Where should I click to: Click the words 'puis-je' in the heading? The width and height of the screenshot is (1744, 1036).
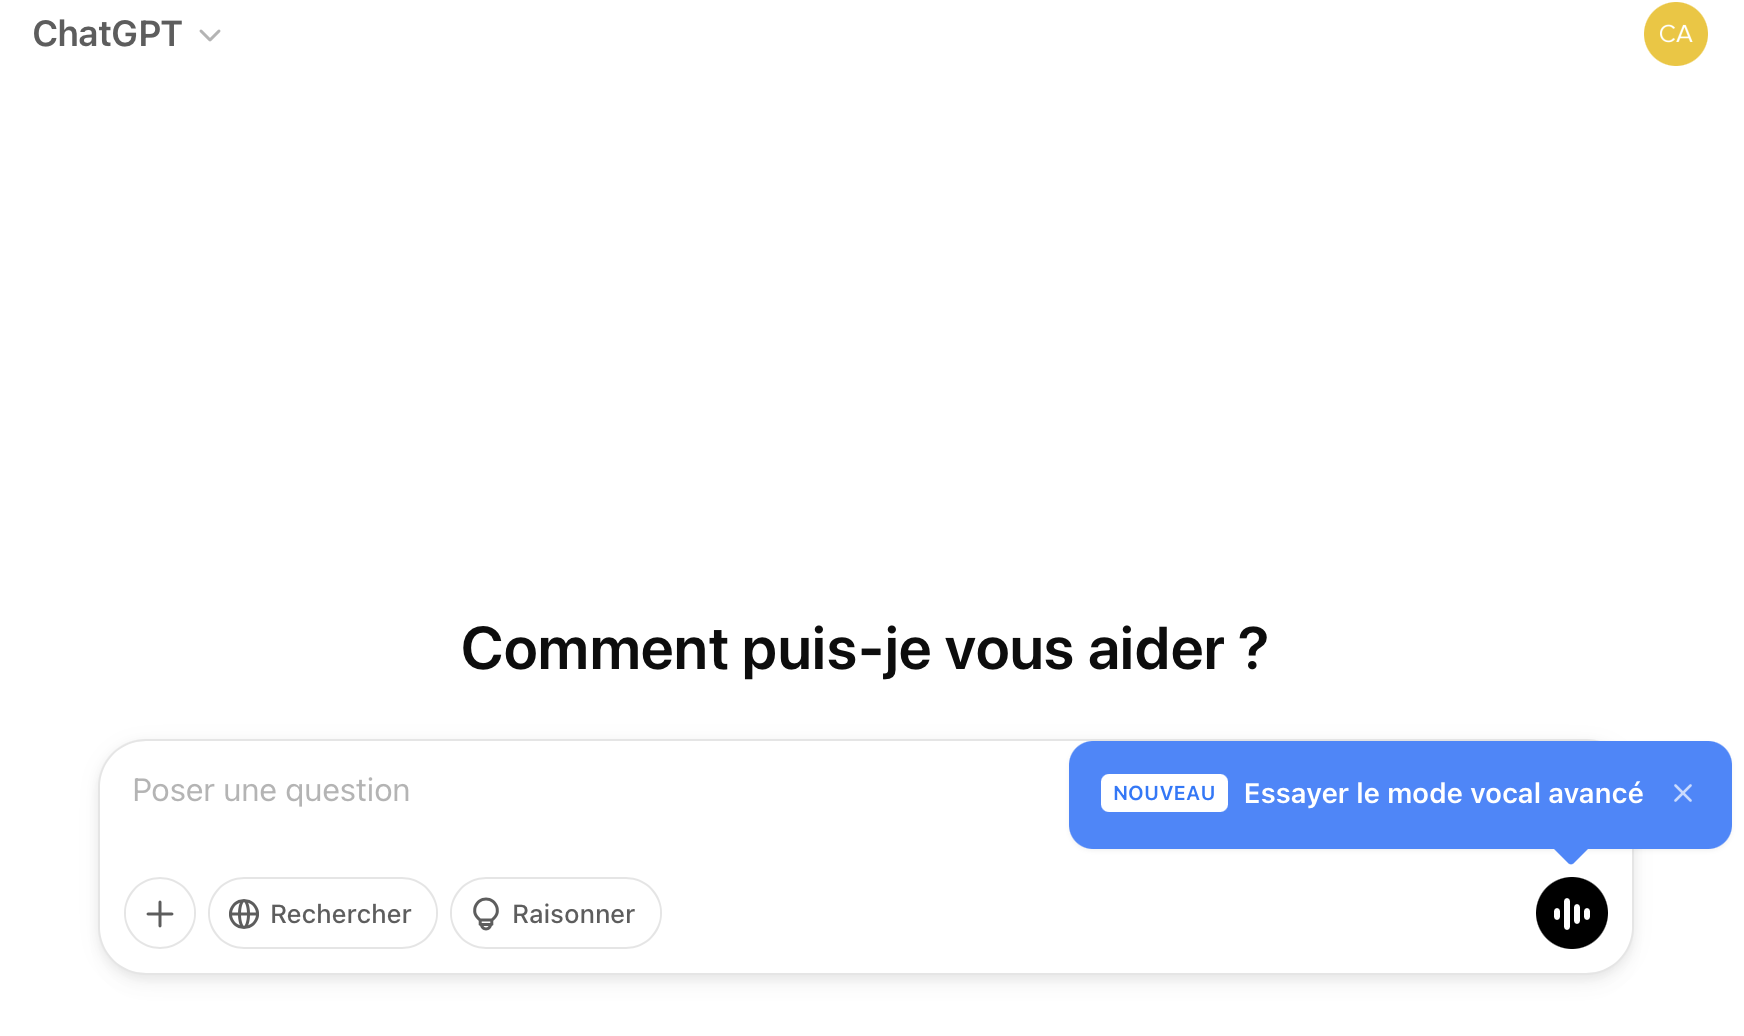pyautogui.click(x=837, y=649)
